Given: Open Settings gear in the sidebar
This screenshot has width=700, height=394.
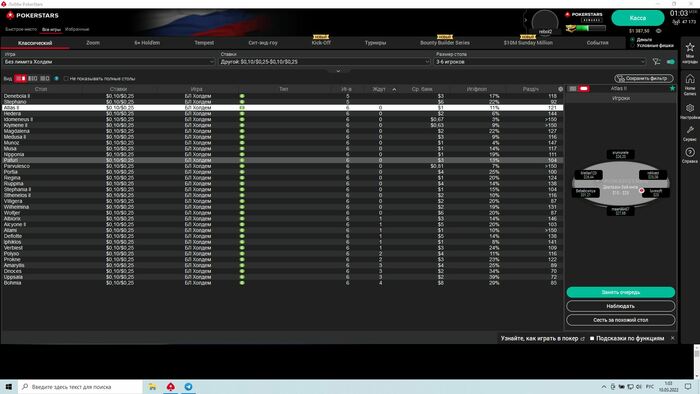Looking at the screenshot, I should [x=690, y=108].
